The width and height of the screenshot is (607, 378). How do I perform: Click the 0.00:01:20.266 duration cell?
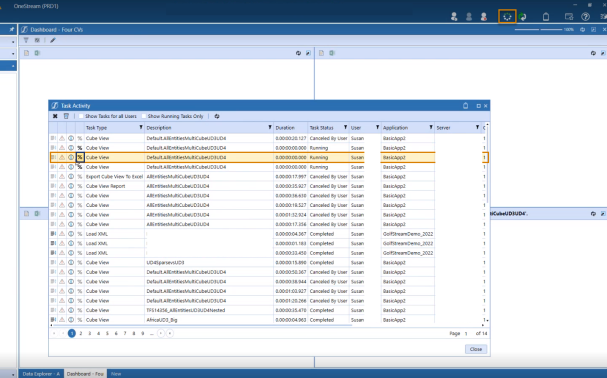[x=291, y=301]
